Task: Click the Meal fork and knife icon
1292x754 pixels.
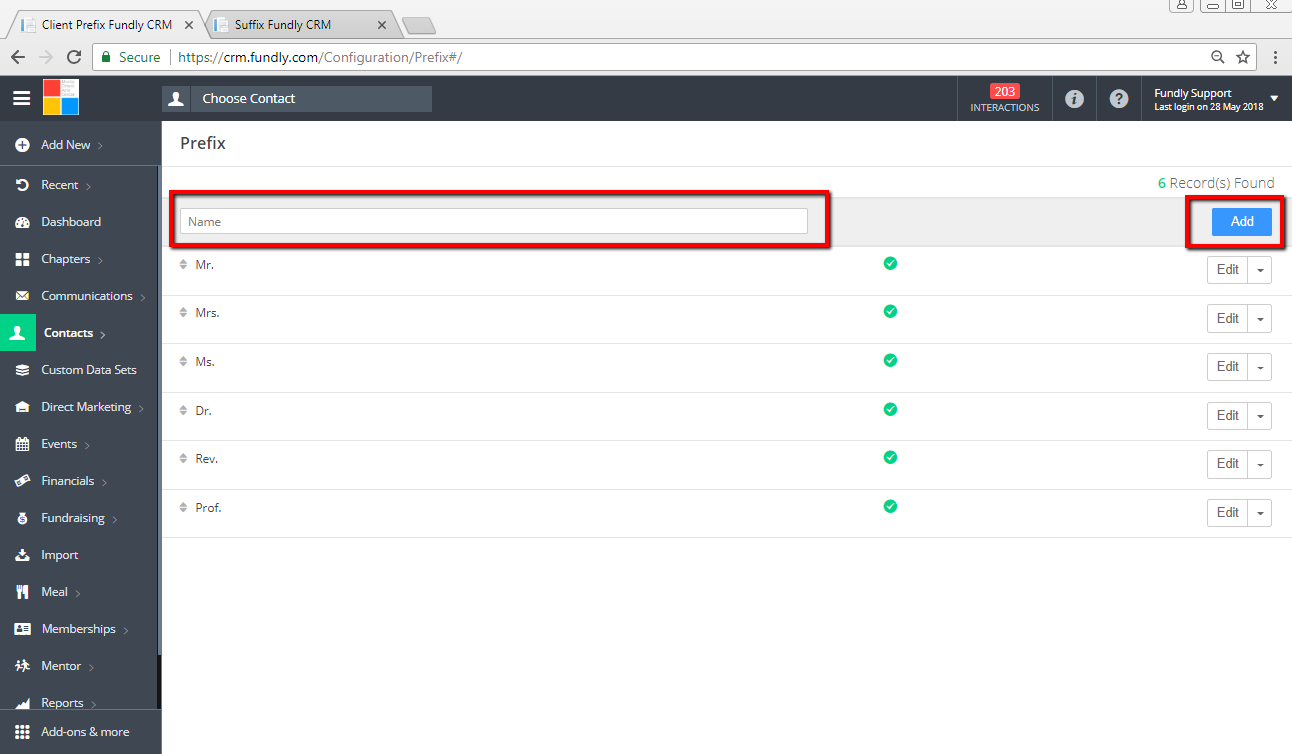Action: tap(22, 592)
